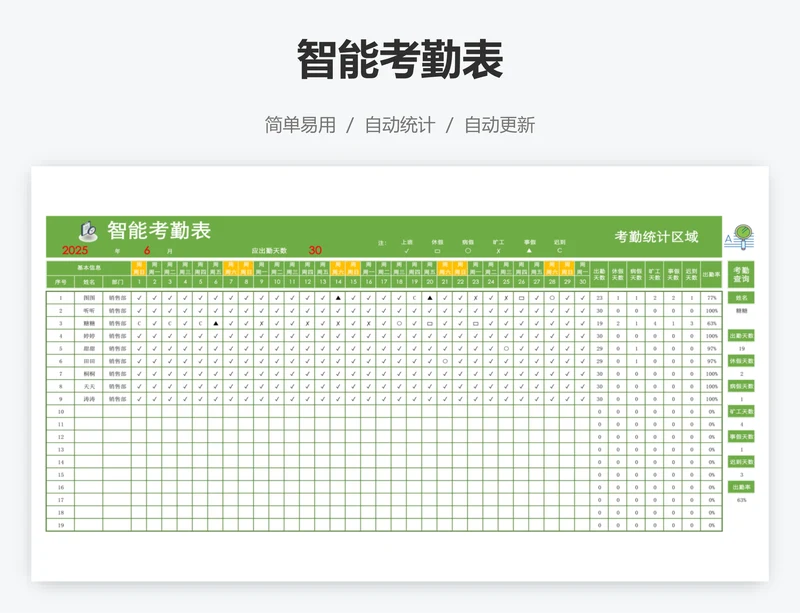Click the 休假 rectangle legend symbol
Screen dimensions: 800x613
437,250
